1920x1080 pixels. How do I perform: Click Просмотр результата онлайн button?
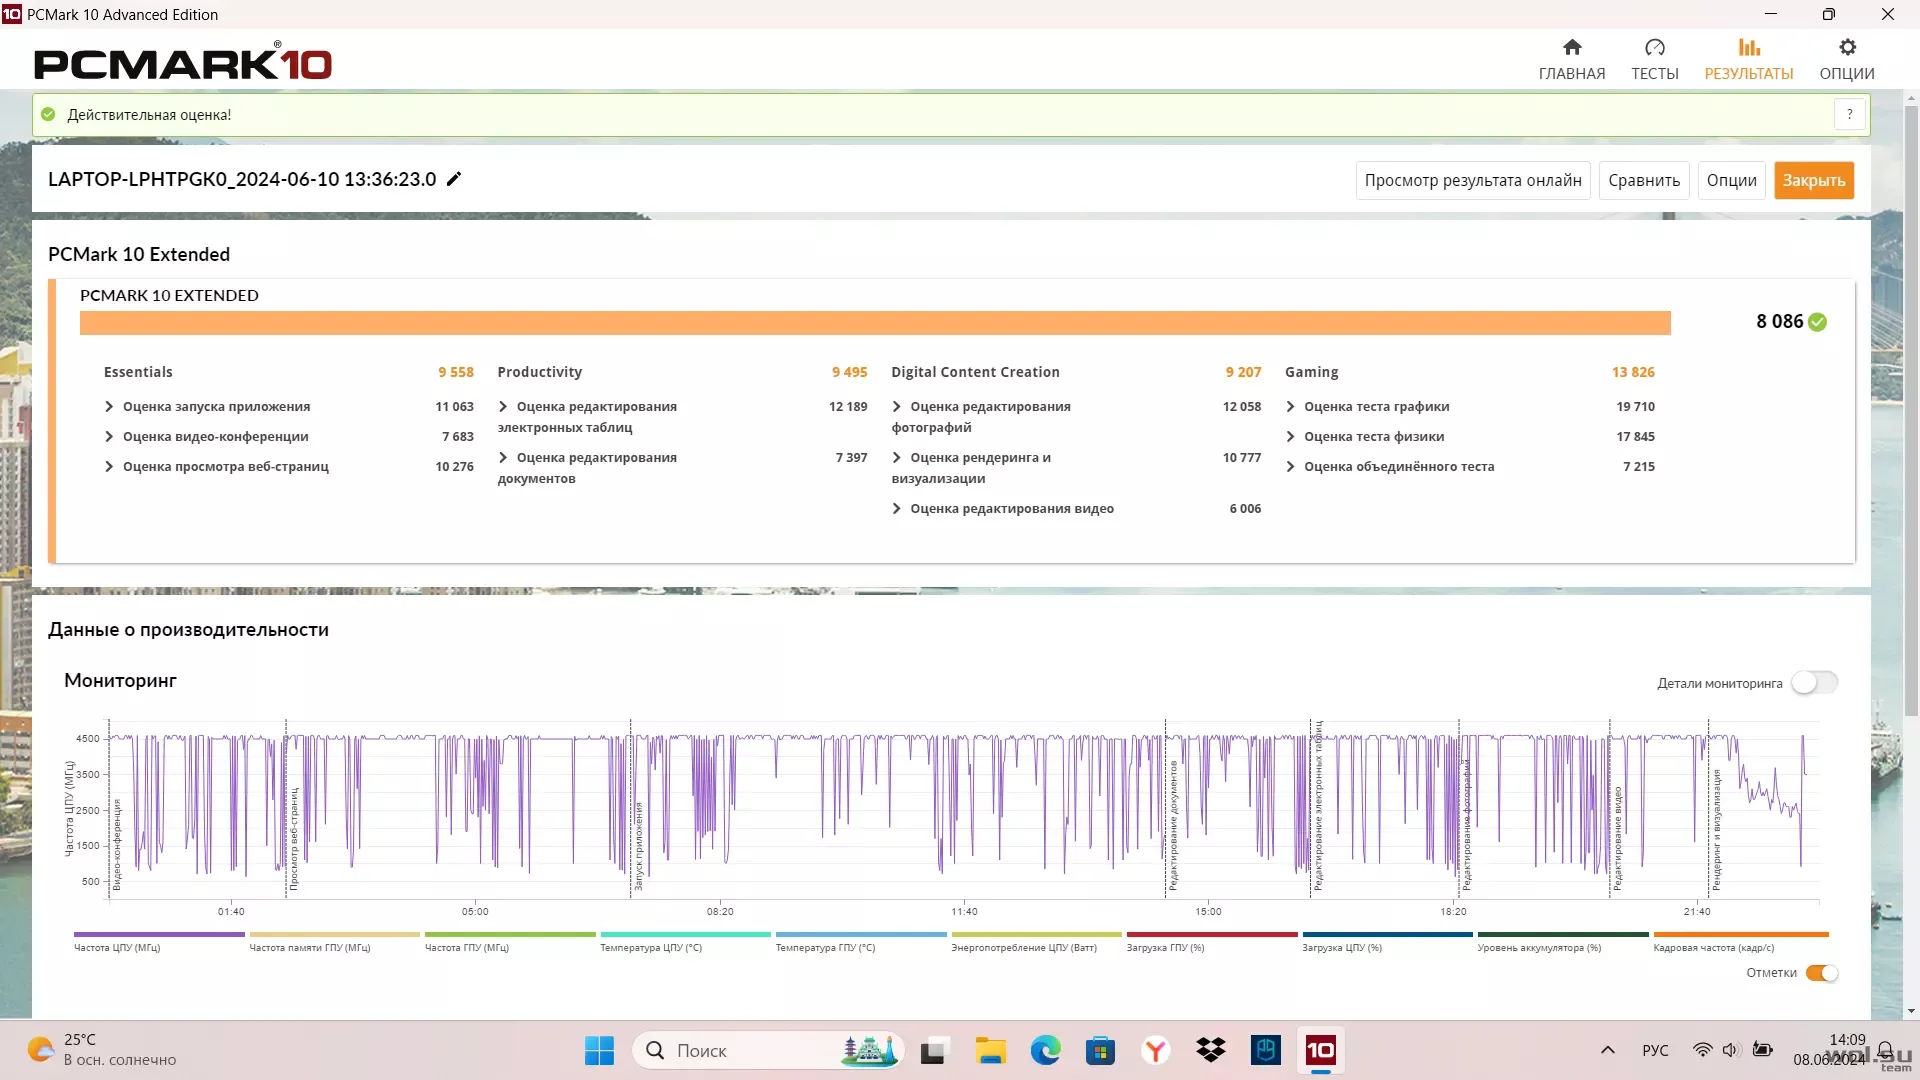tap(1473, 181)
